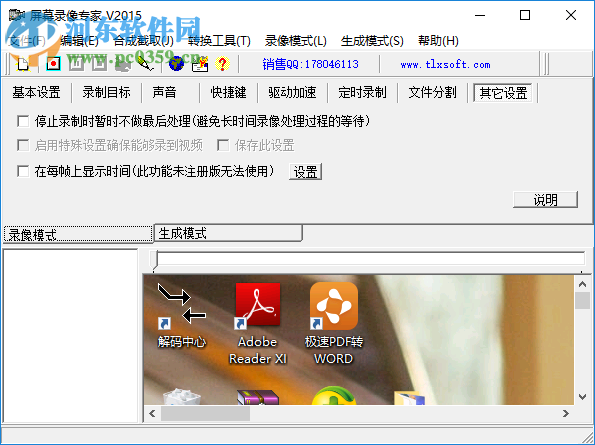Open help with the question mark icon
The height and width of the screenshot is (445, 595).
[x=222, y=64]
